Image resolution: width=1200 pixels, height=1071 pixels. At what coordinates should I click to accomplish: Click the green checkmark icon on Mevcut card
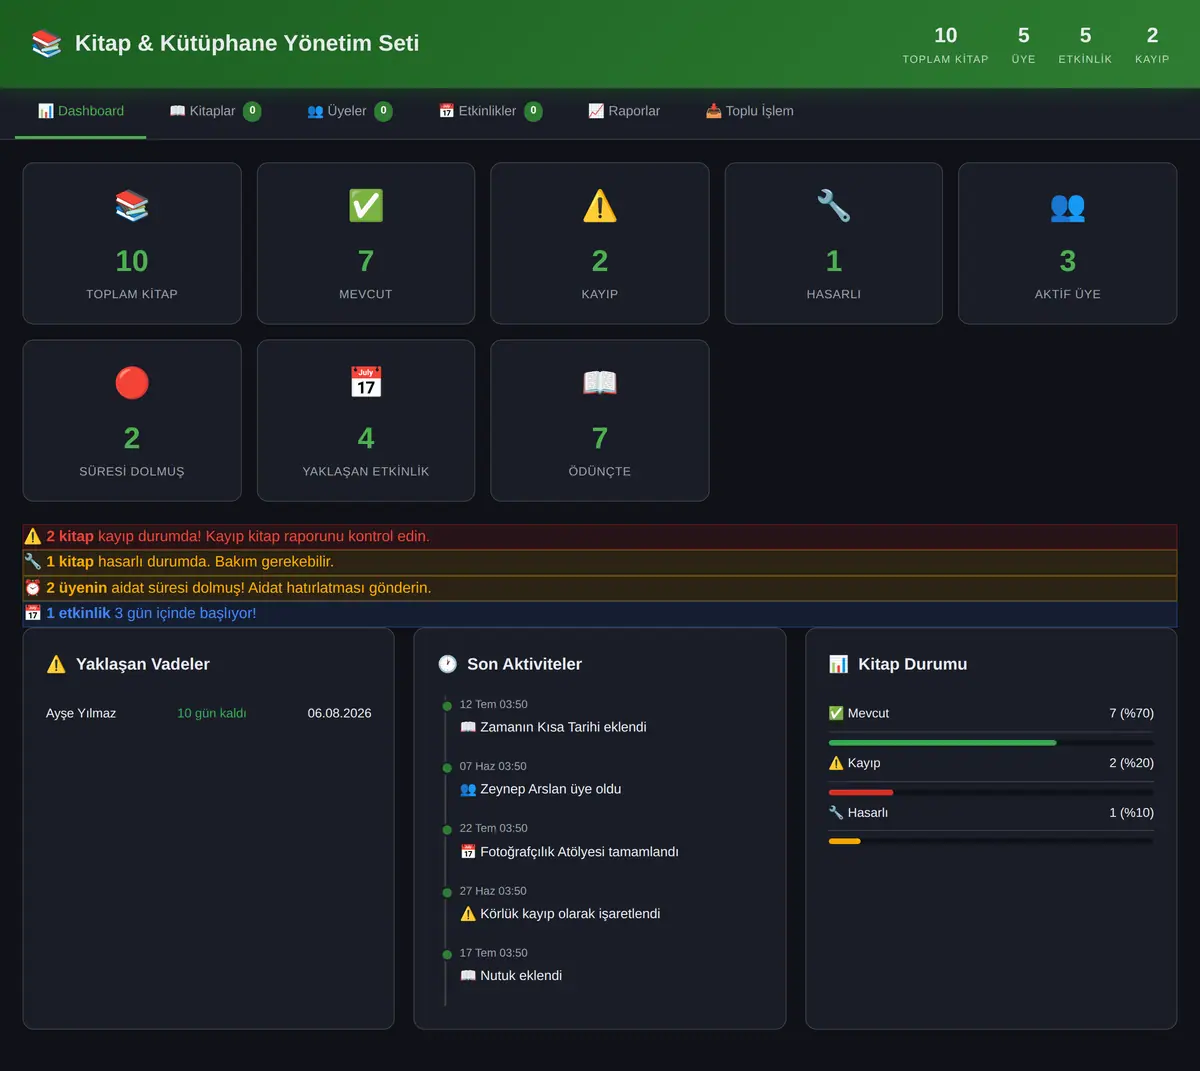click(x=366, y=206)
